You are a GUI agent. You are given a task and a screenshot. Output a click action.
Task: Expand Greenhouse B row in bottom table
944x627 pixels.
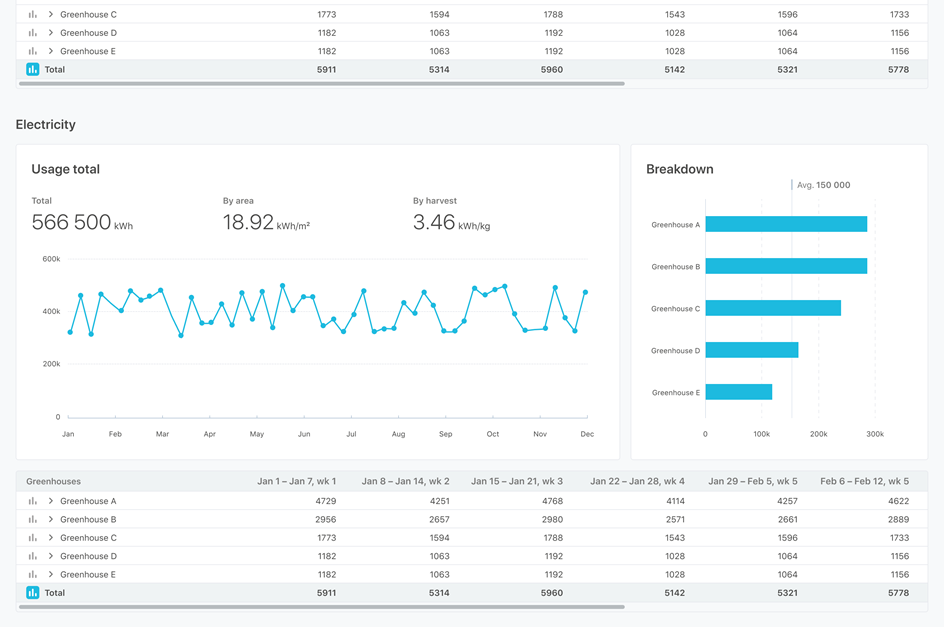[51, 520]
